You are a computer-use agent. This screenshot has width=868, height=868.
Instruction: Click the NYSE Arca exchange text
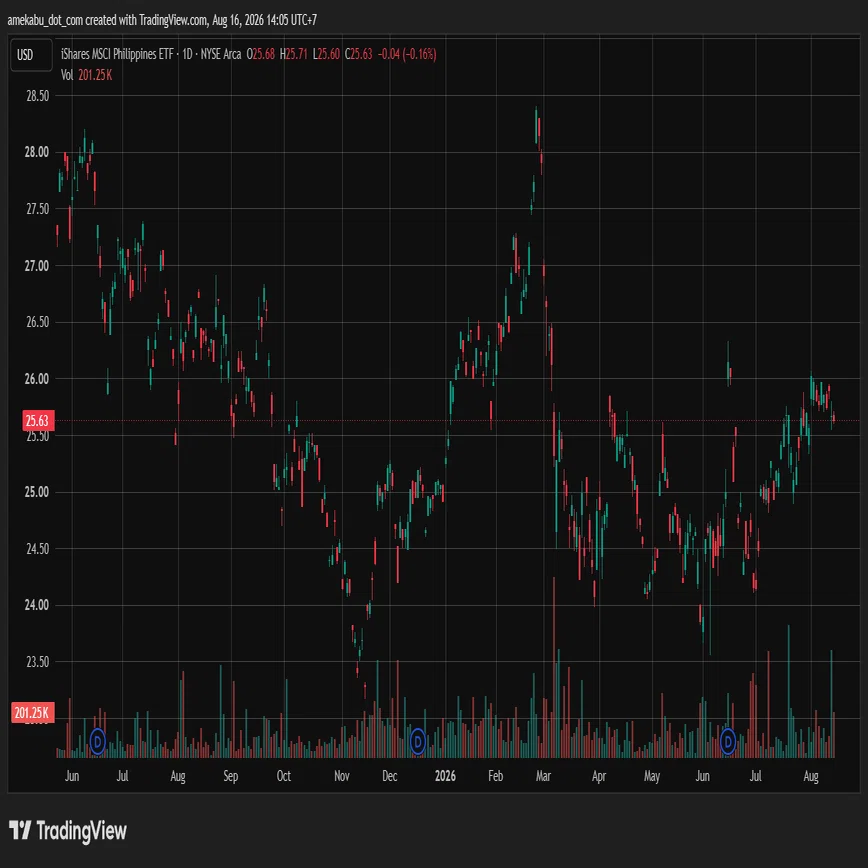click(x=221, y=54)
